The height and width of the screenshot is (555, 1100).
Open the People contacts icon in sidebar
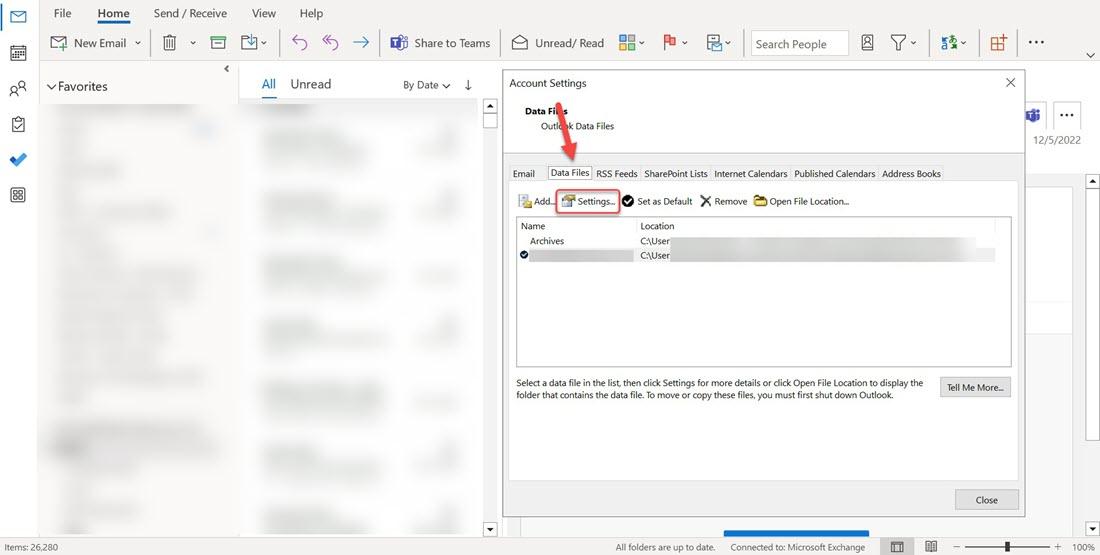pyautogui.click(x=18, y=88)
